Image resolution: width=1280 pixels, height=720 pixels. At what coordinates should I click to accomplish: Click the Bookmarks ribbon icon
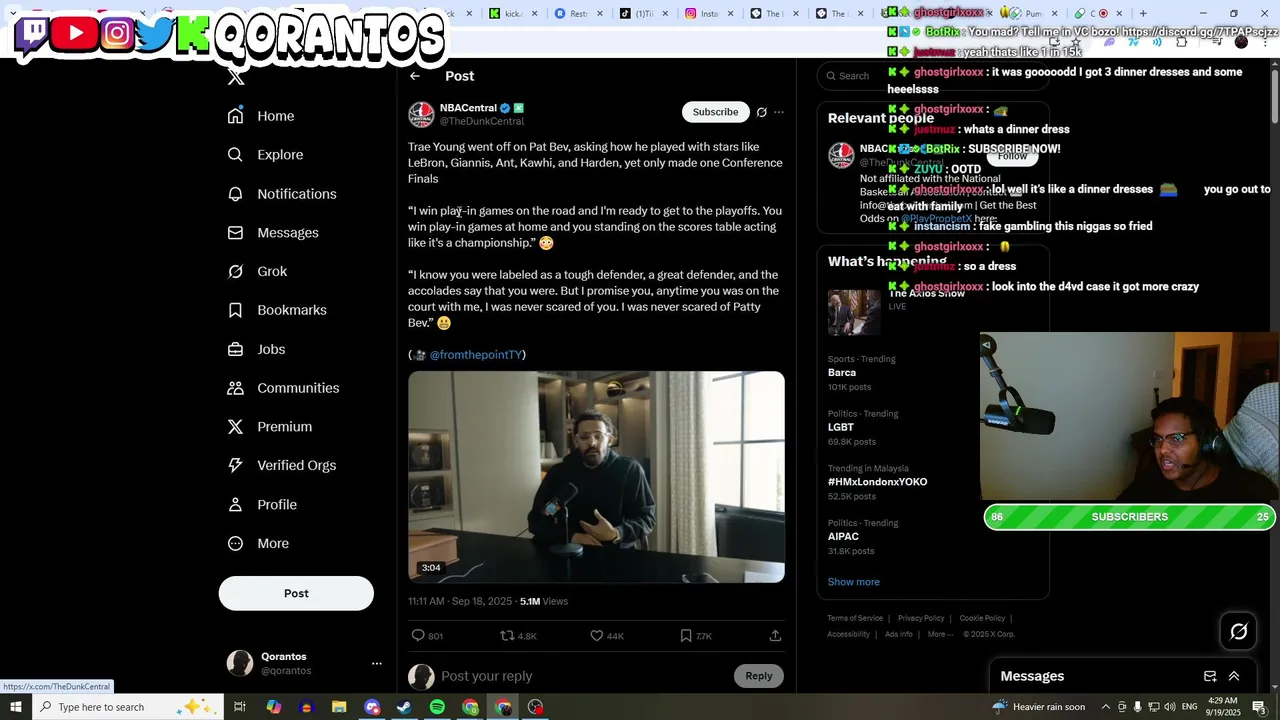coord(235,310)
